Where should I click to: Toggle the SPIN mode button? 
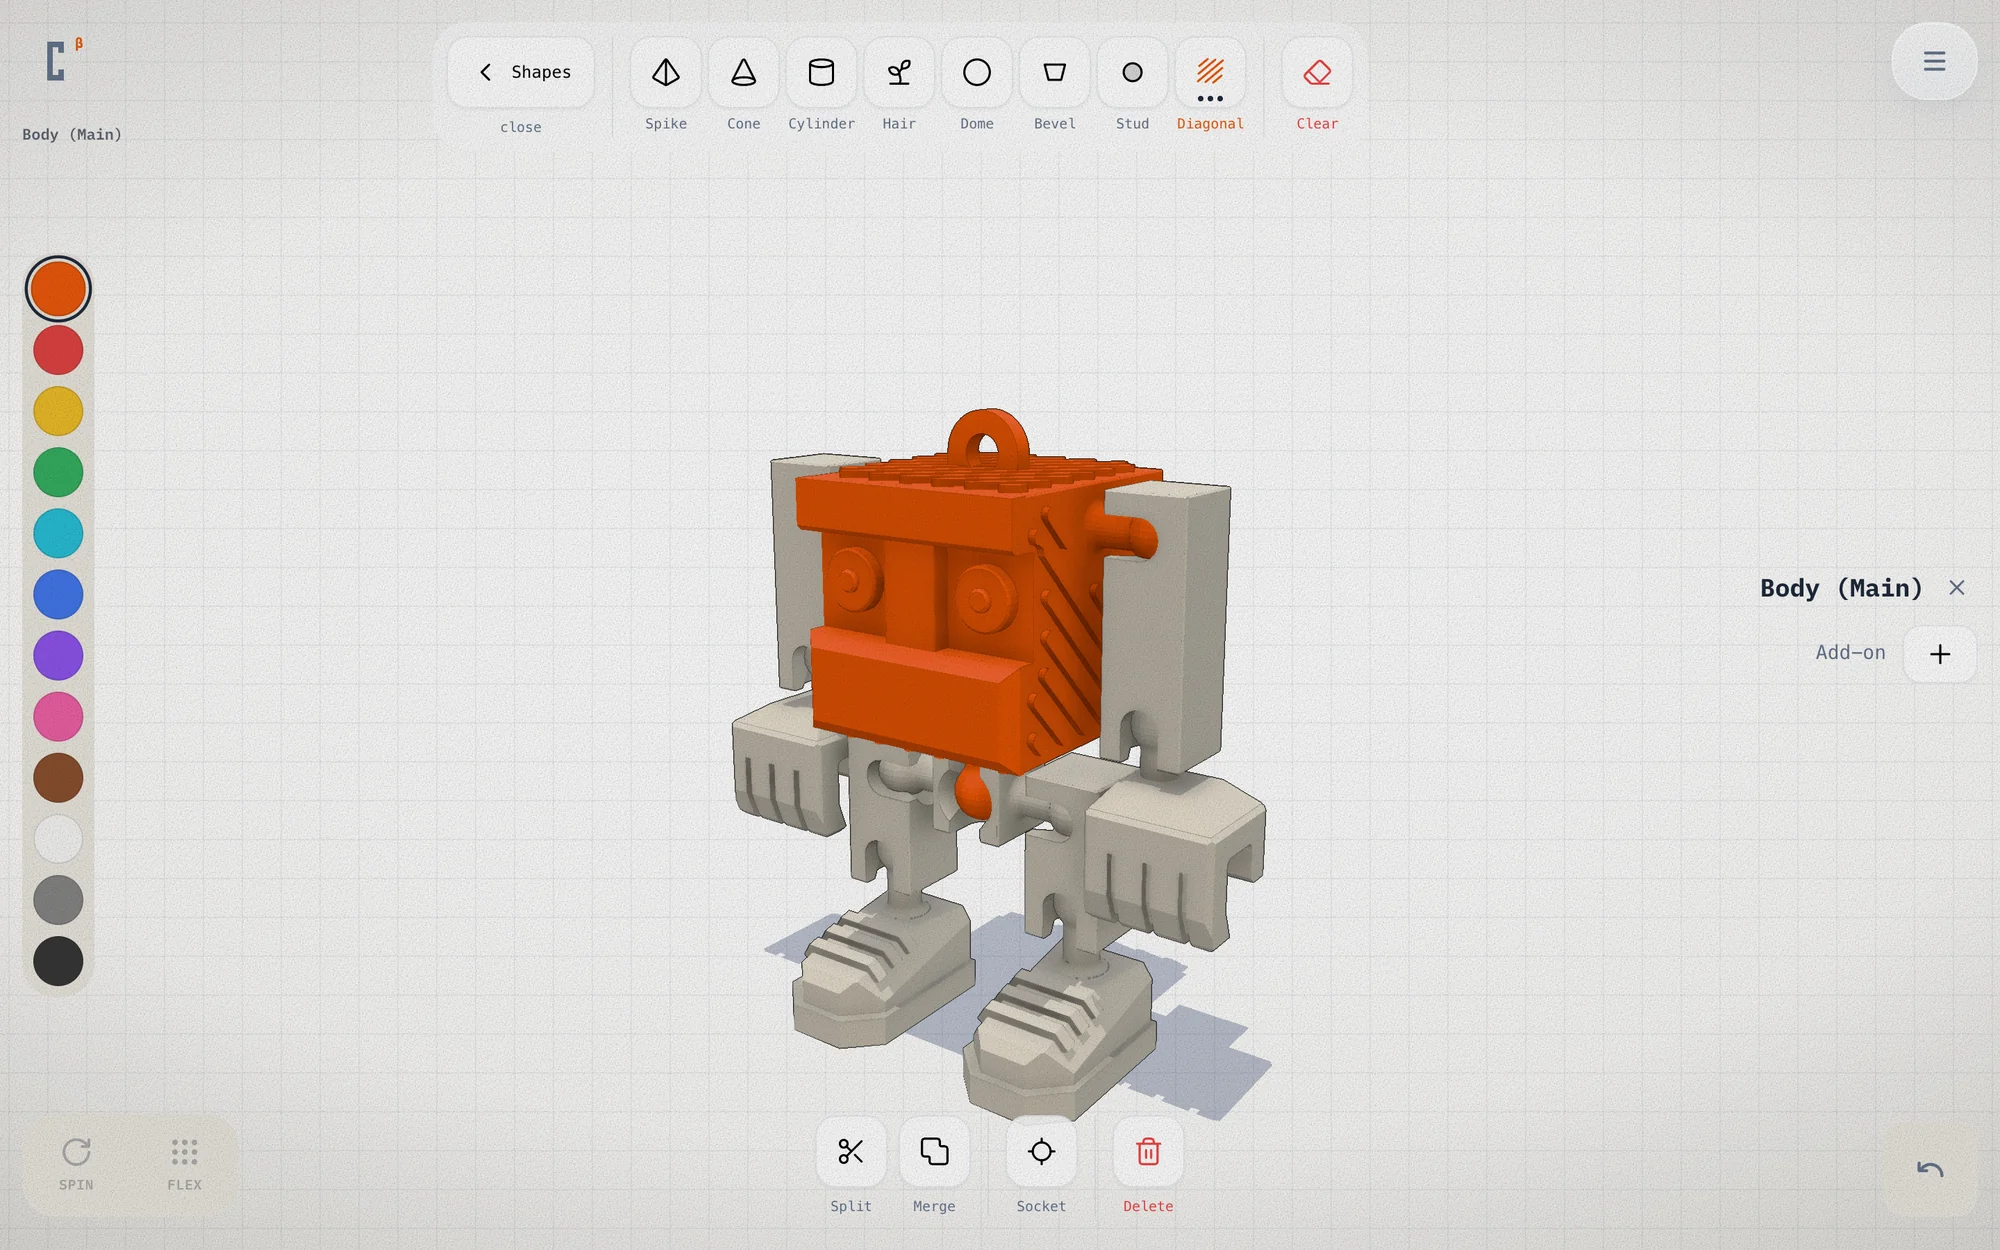[76, 1164]
